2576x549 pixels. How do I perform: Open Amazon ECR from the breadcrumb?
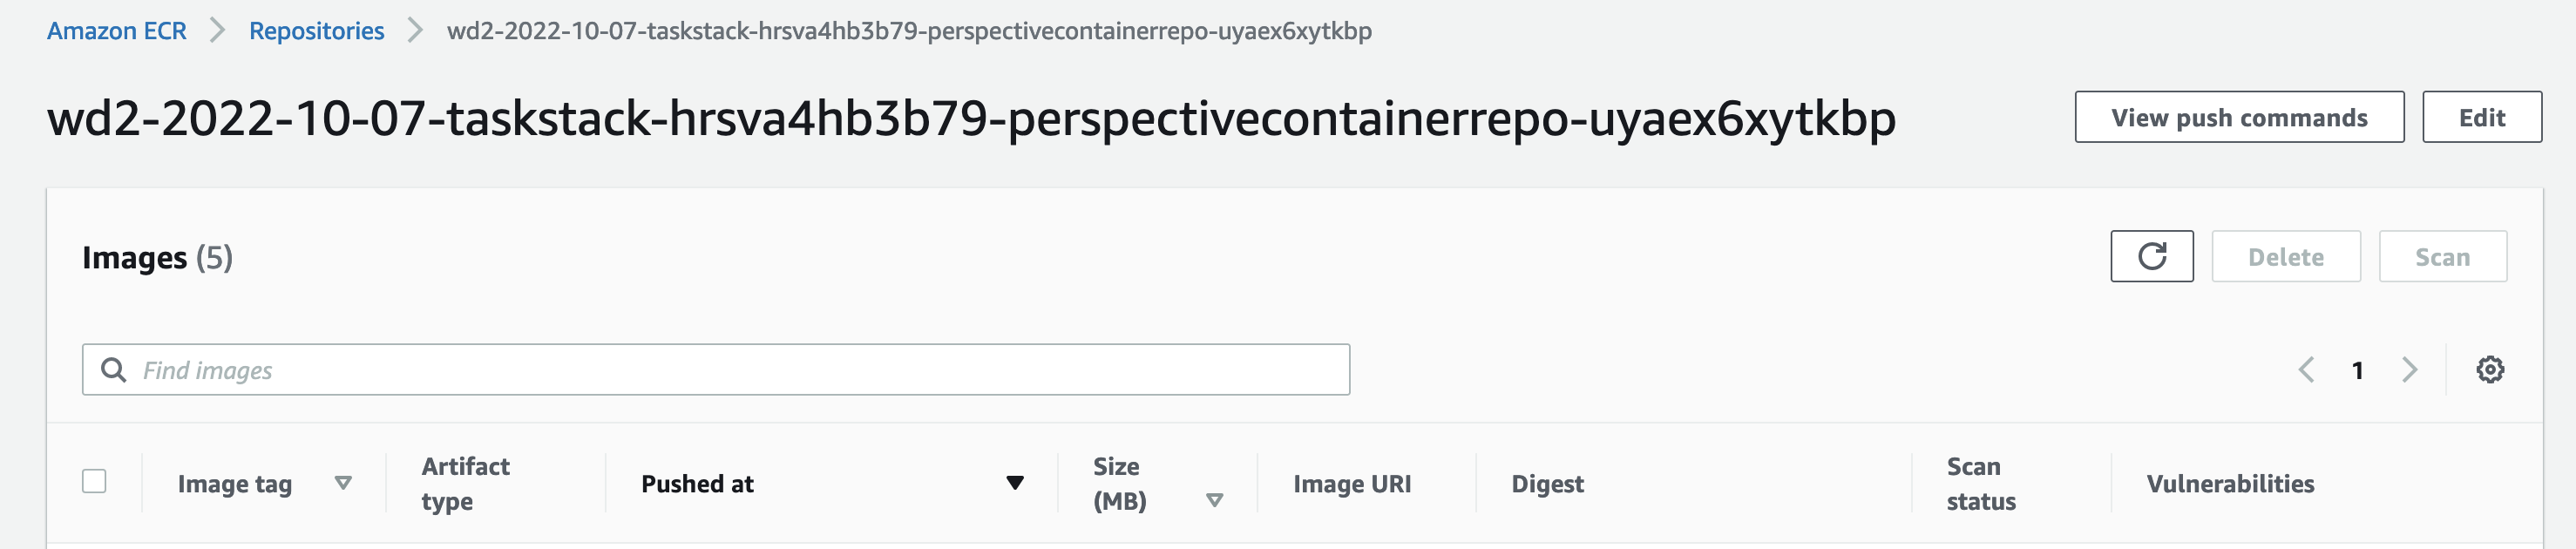pyautogui.click(x=116, y=30)
